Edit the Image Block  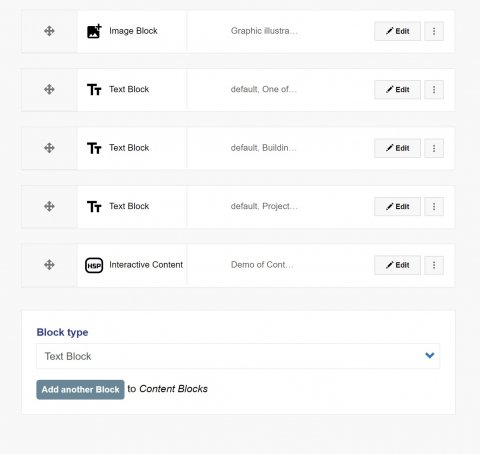tap(397, 31)
